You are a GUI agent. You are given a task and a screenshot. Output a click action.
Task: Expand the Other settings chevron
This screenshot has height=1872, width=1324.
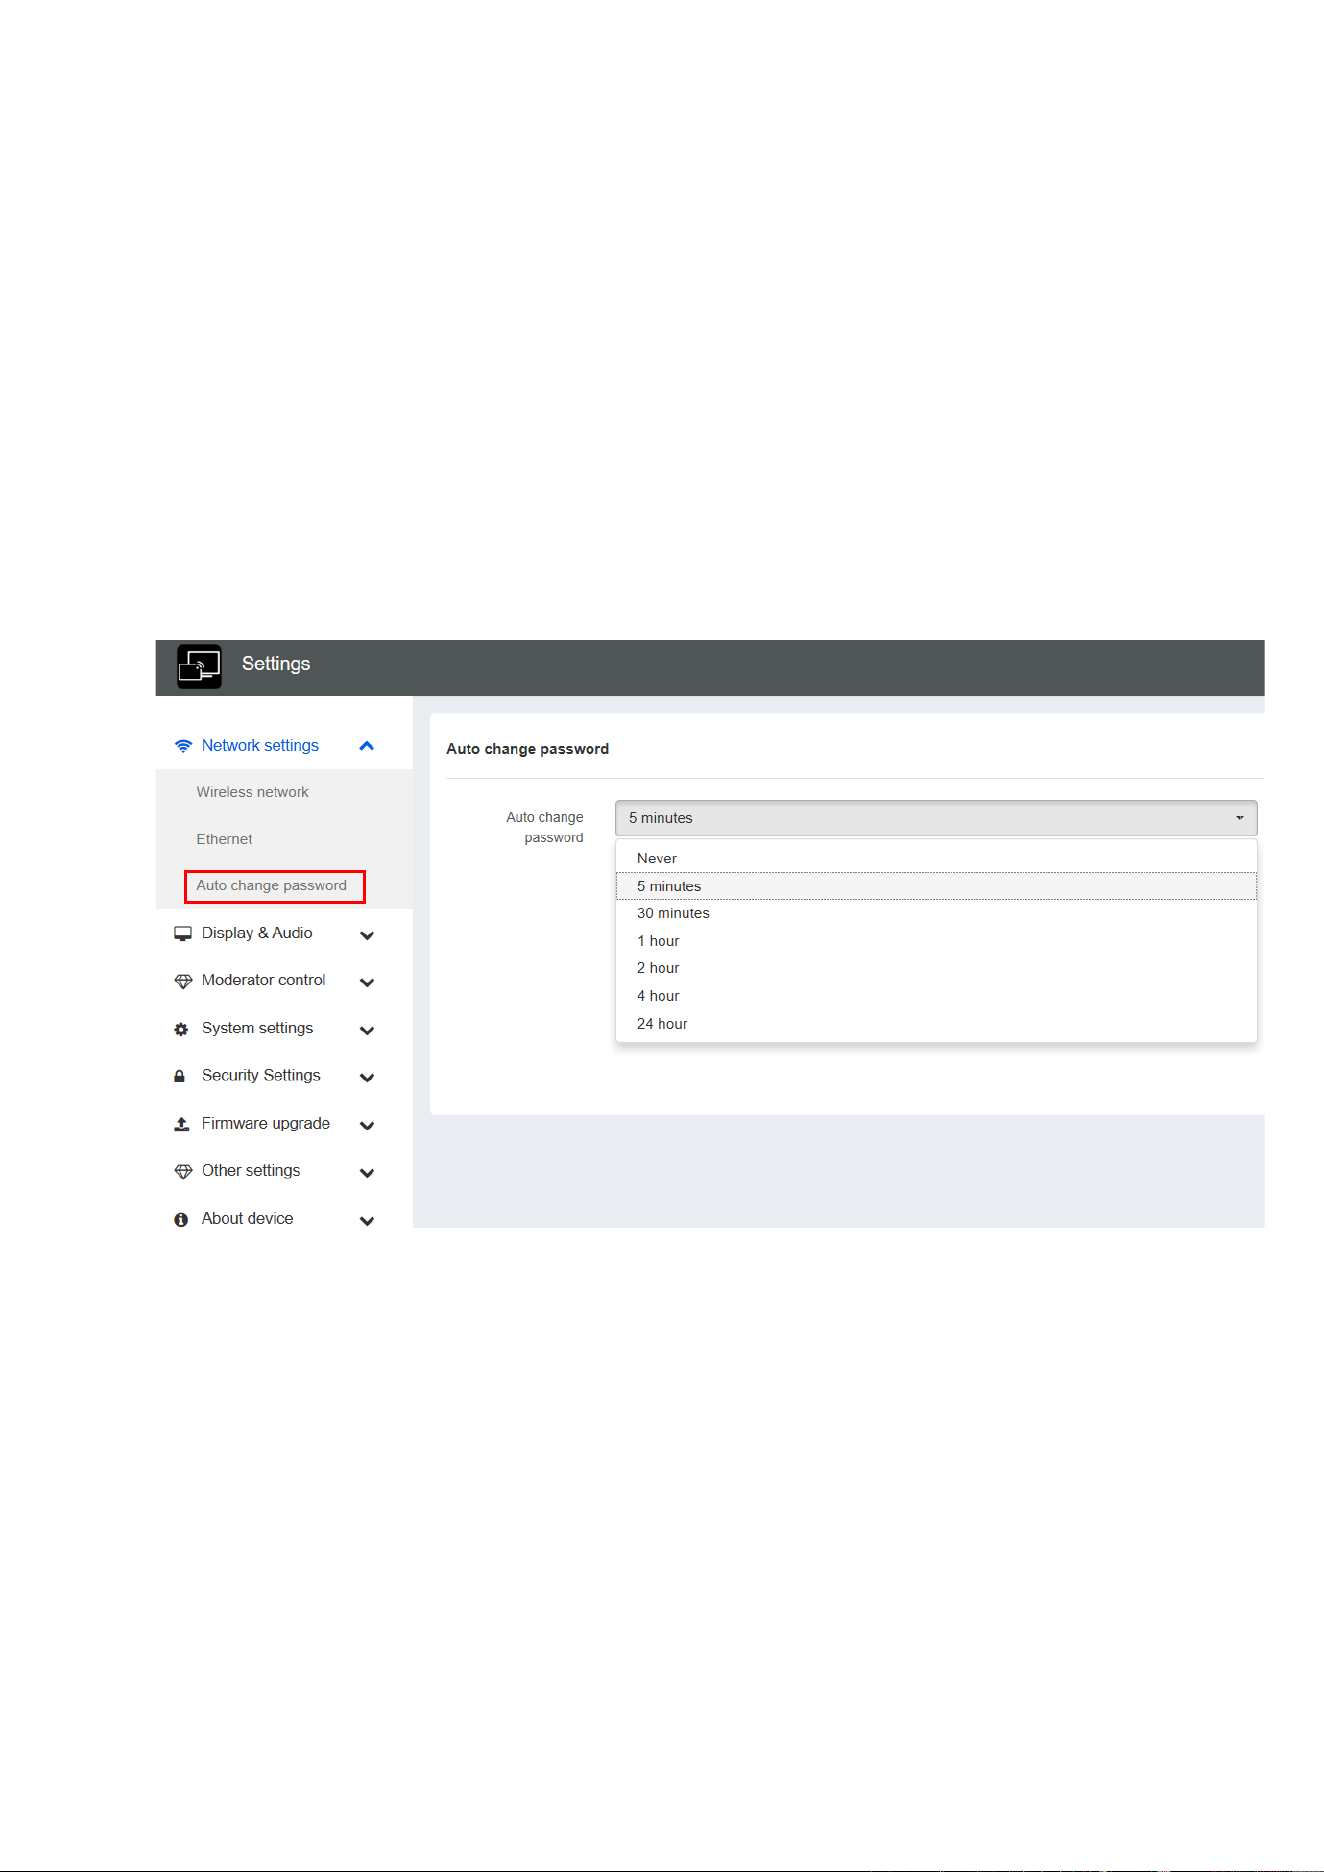(367, 1173)
